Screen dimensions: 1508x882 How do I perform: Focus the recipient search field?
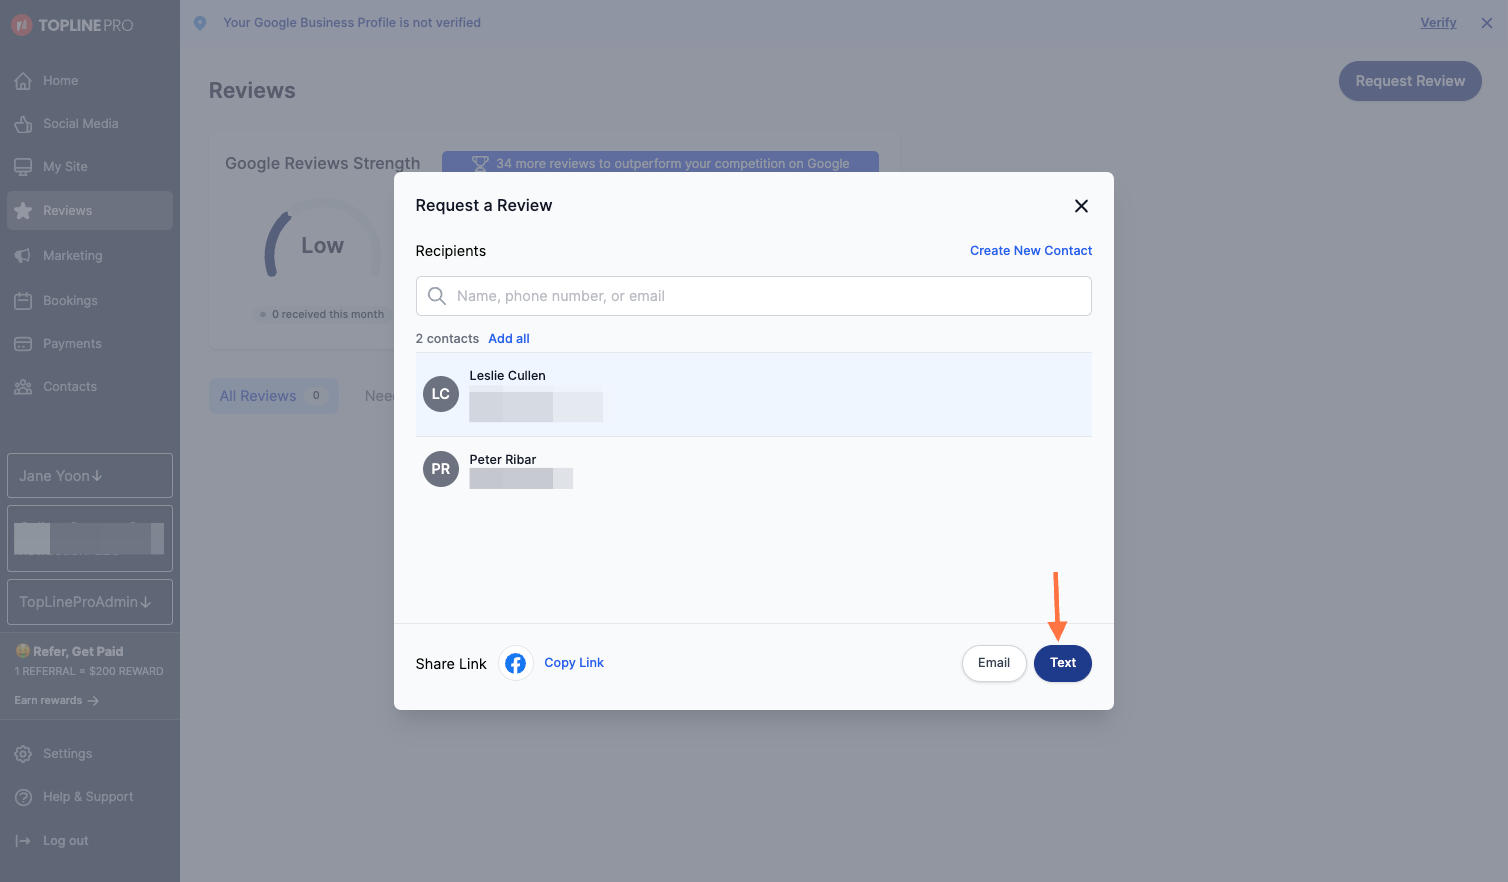754,296
